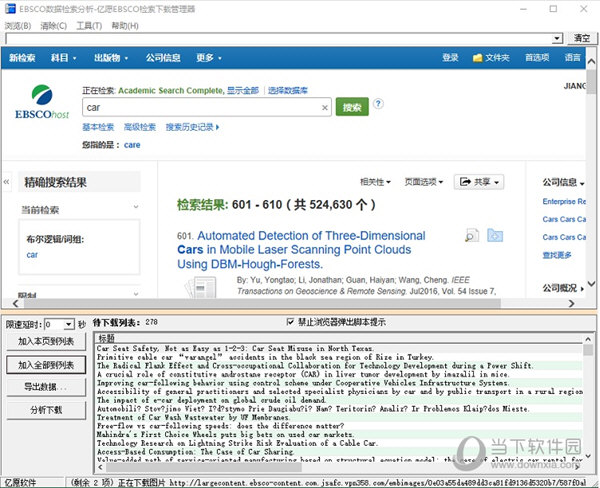Expand the 更多 dropdown menu
The height and width of the screenshot is (488, 600).
tap(209, 58)
